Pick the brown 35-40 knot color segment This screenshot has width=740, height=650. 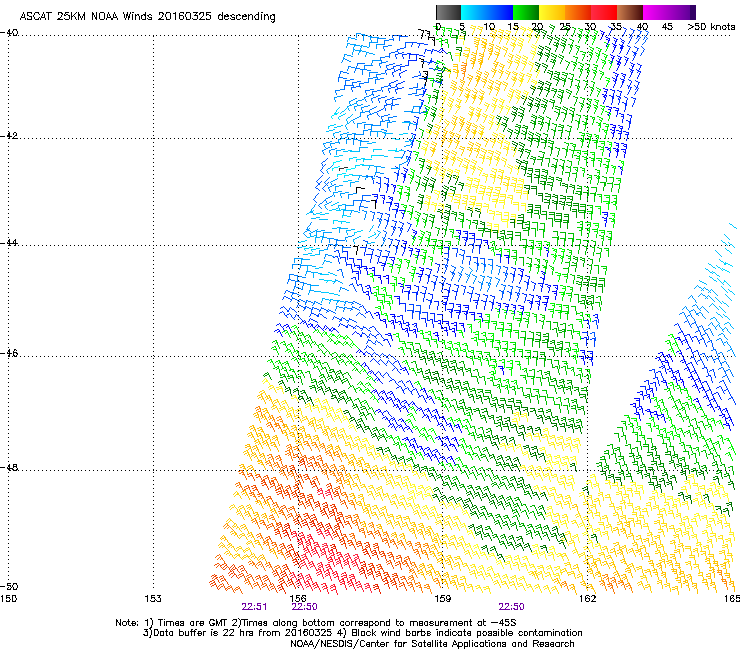[x=630, y=12]
